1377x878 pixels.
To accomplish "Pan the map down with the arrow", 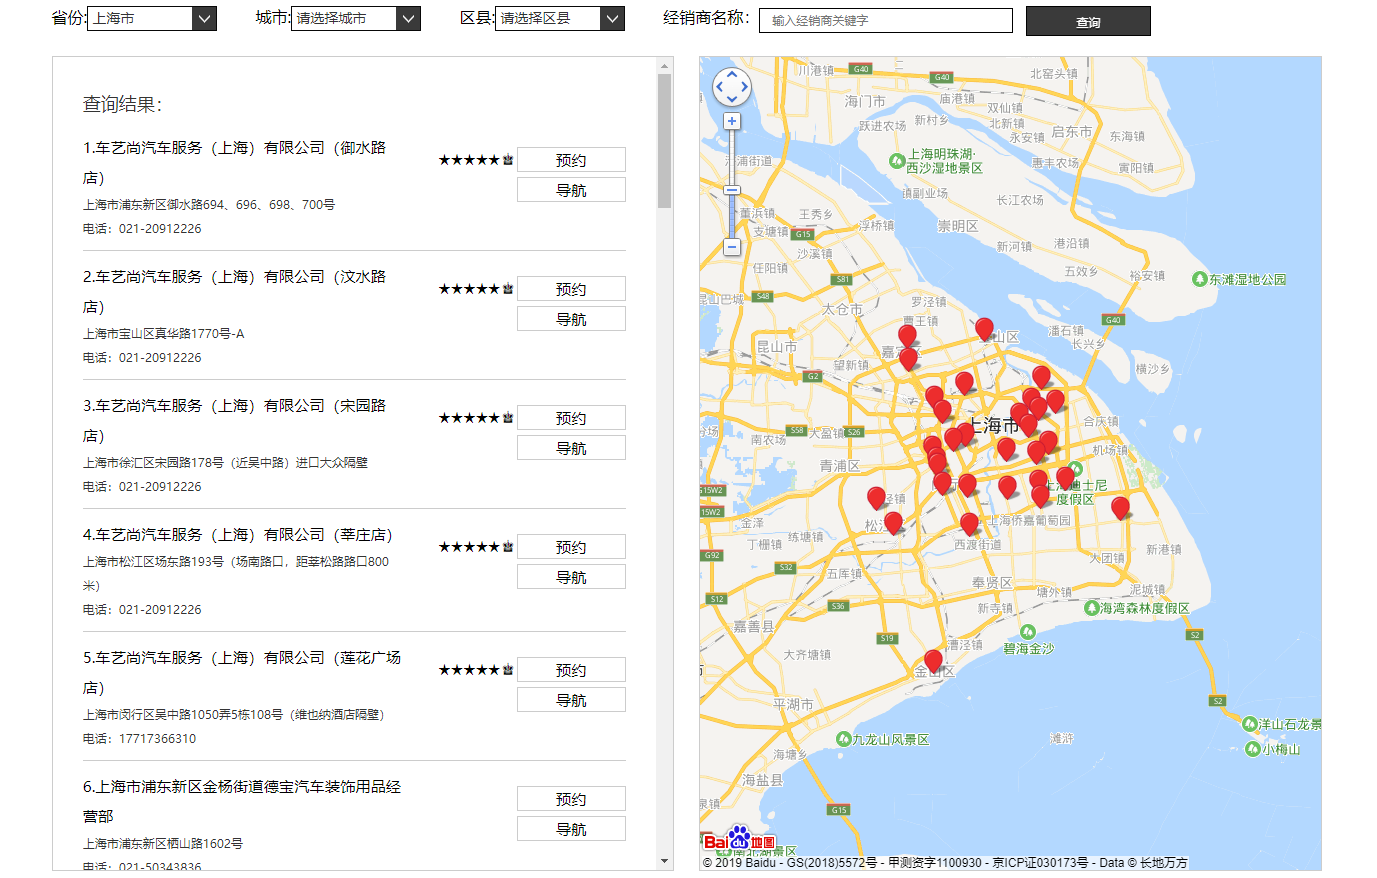I will tap(732, 99).
